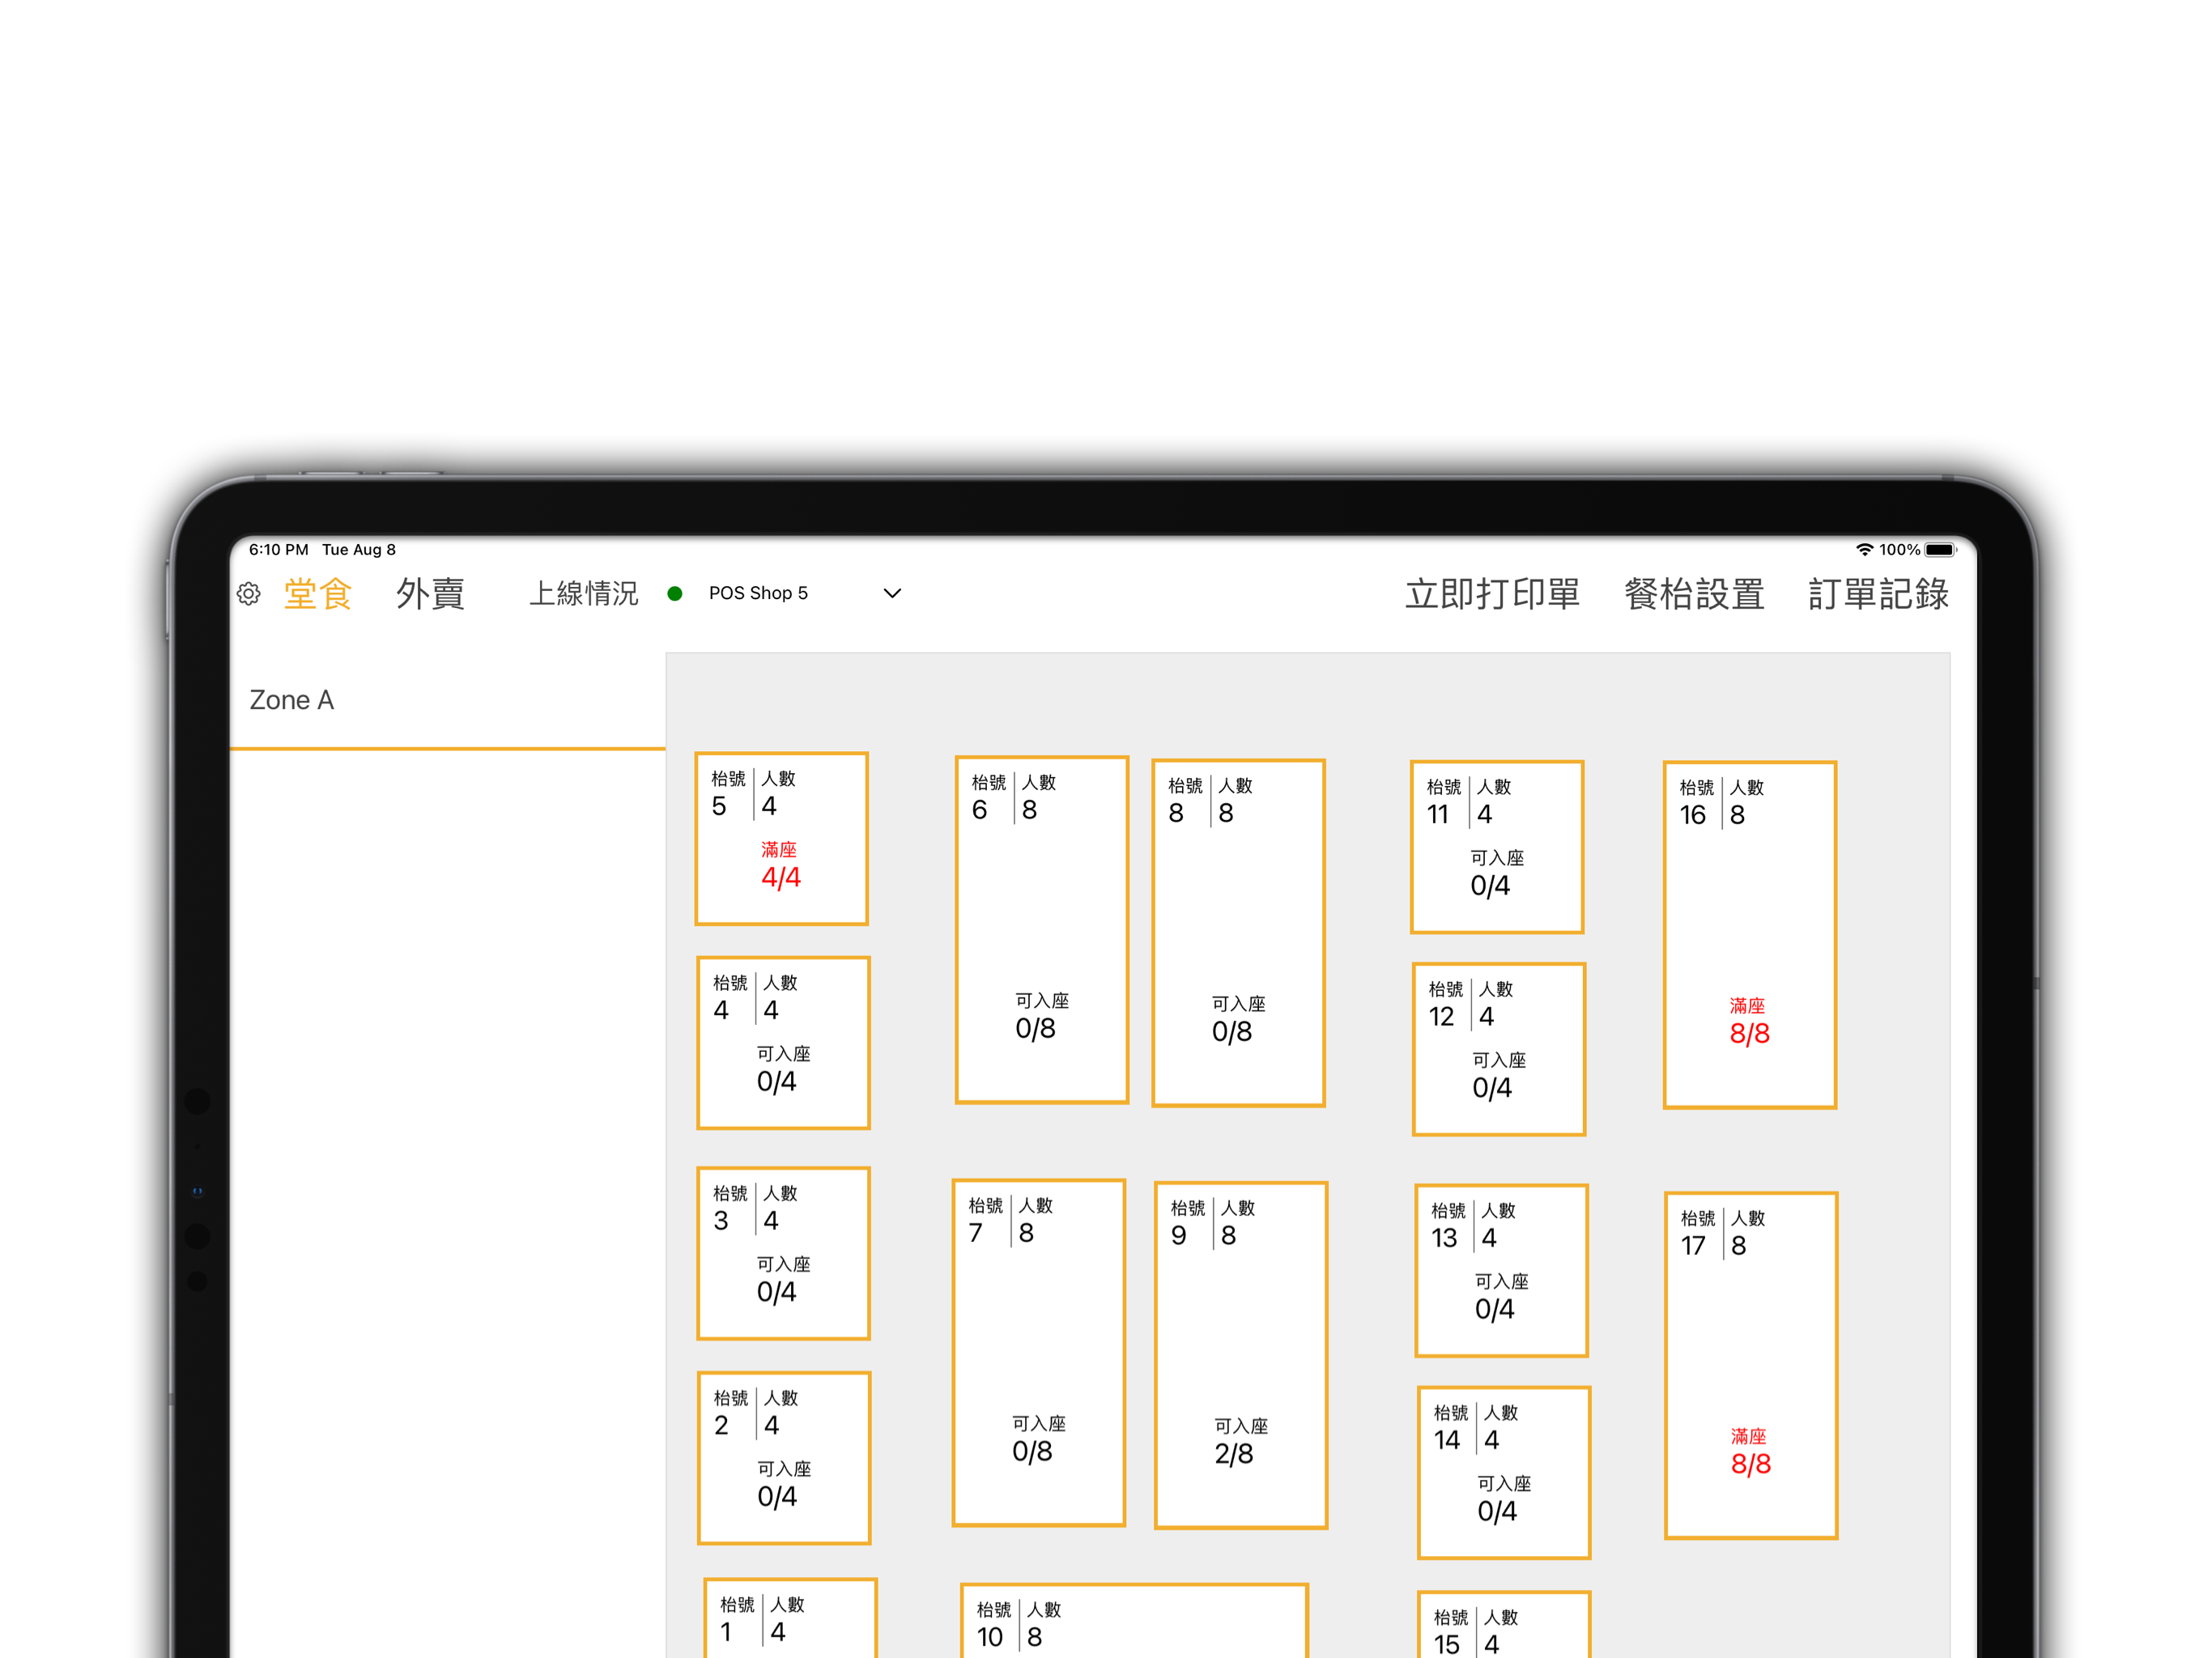Open the POS Shop 5 shop selector
This screenshot has width=2212, height=1658.
[x=758, y=594]
